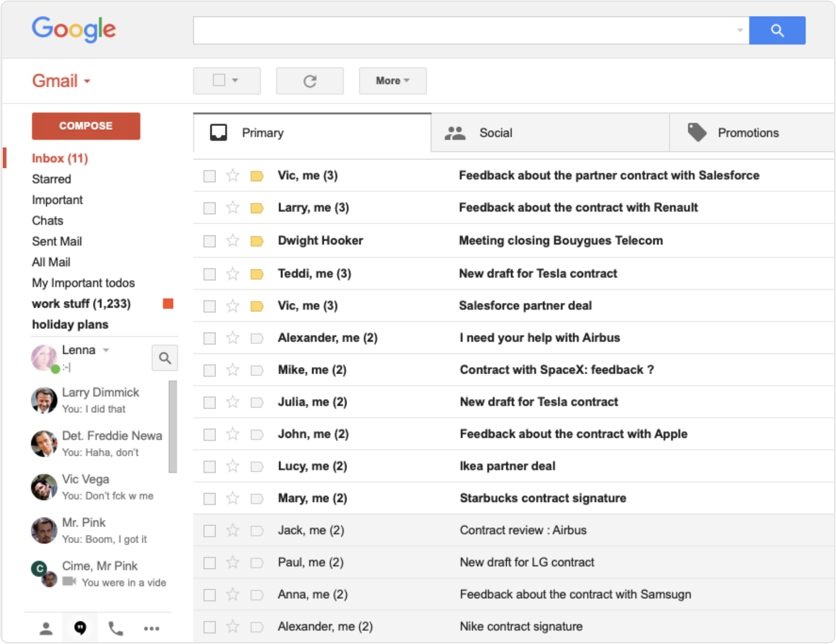Screen dimensions: 836x644
Task: Open the Important folder link
Action: [57, 200]
